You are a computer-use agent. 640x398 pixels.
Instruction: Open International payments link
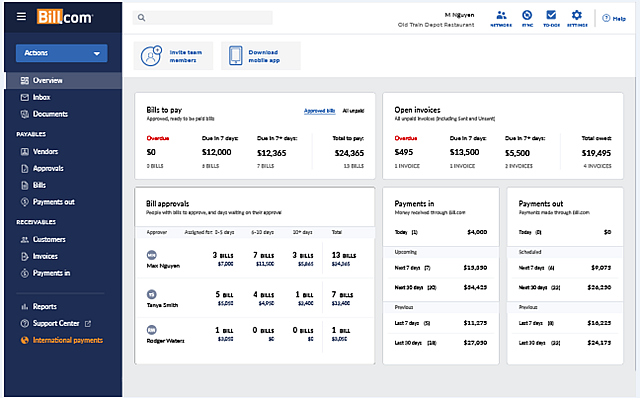coord(68,340)
